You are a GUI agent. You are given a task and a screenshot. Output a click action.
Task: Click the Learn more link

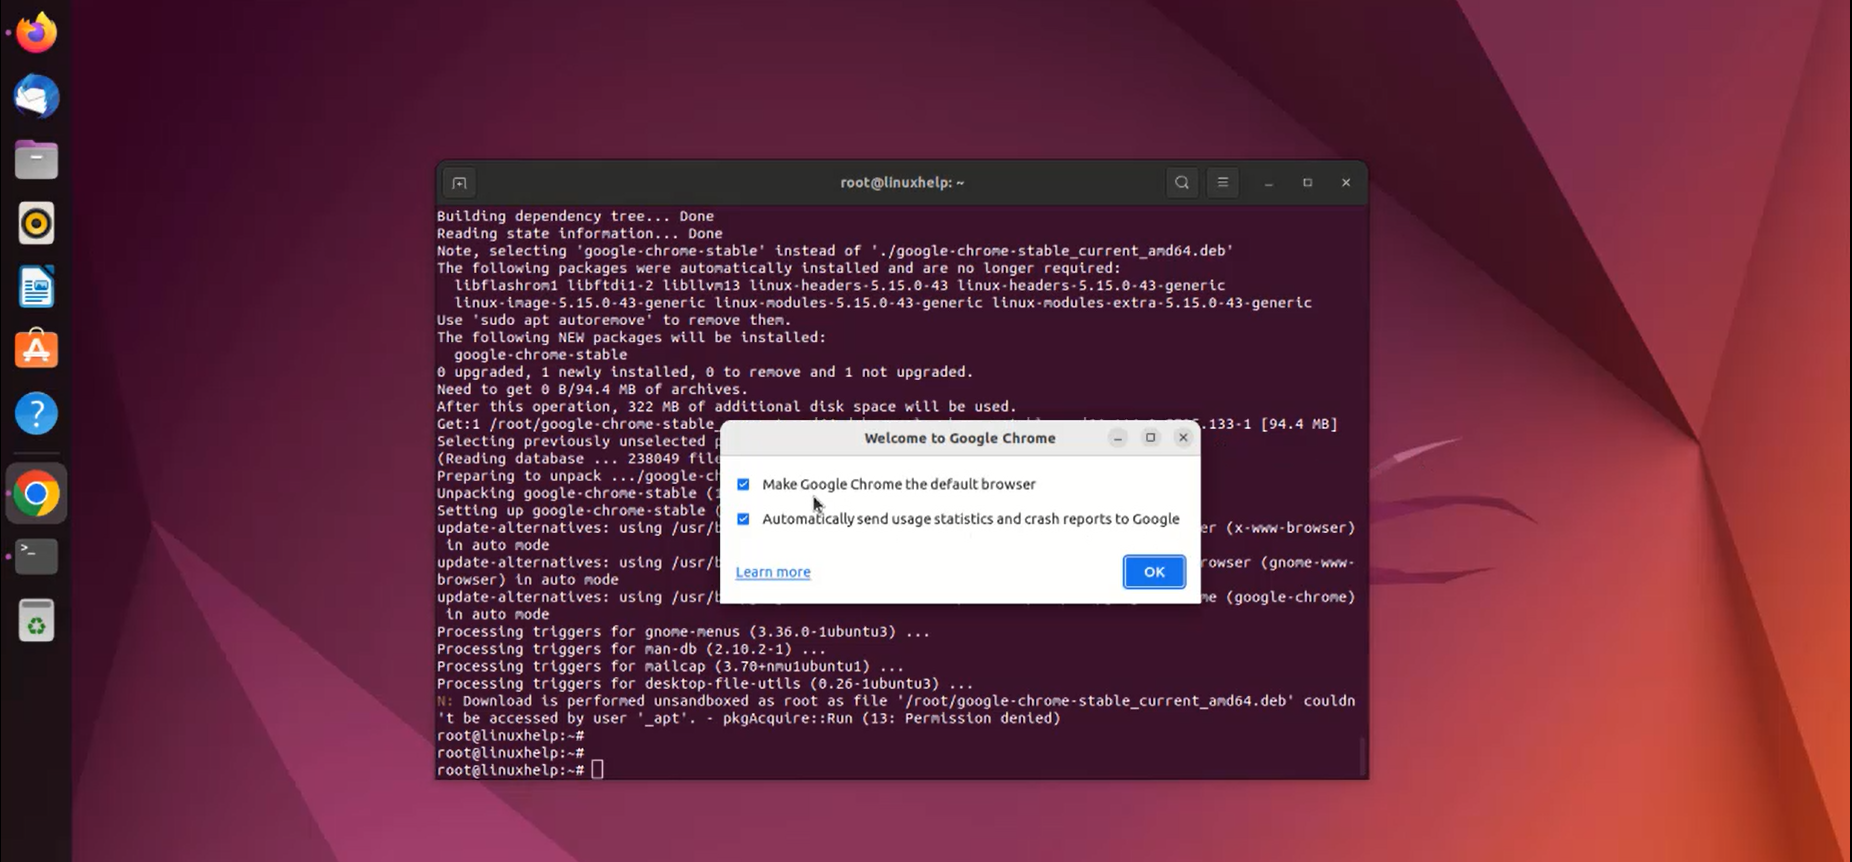click(773, 572)
